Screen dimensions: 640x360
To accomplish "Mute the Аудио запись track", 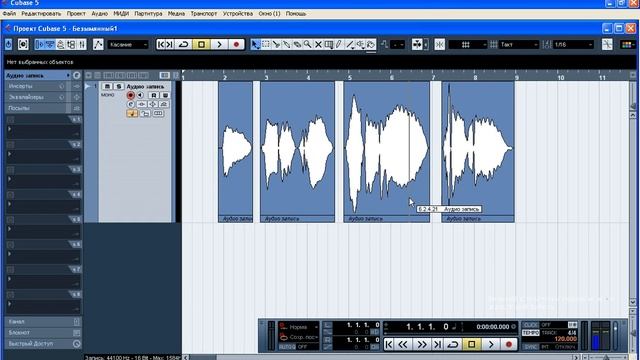I will pos(107,86).
